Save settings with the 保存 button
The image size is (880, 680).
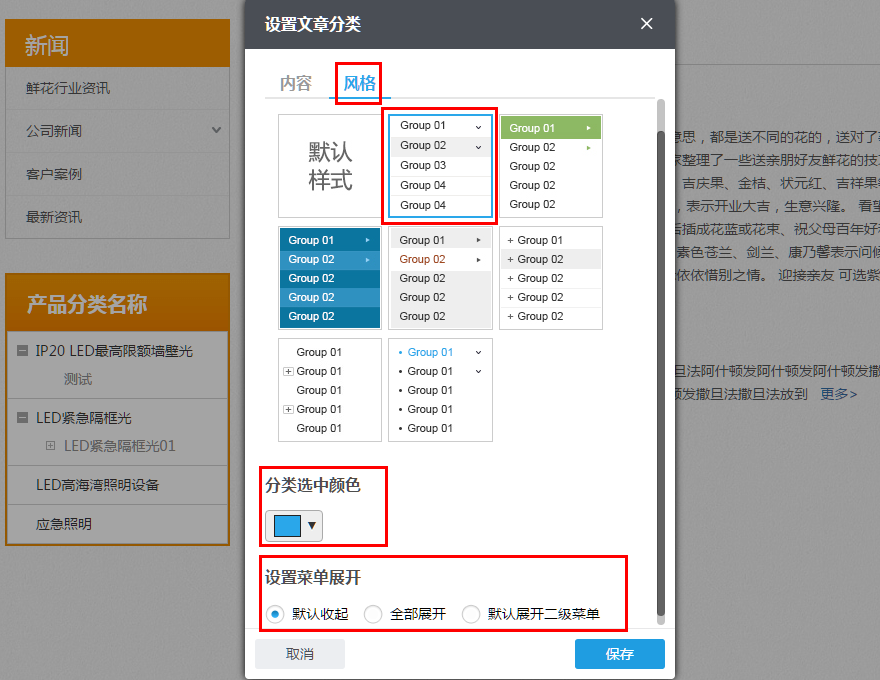point(619,653)
